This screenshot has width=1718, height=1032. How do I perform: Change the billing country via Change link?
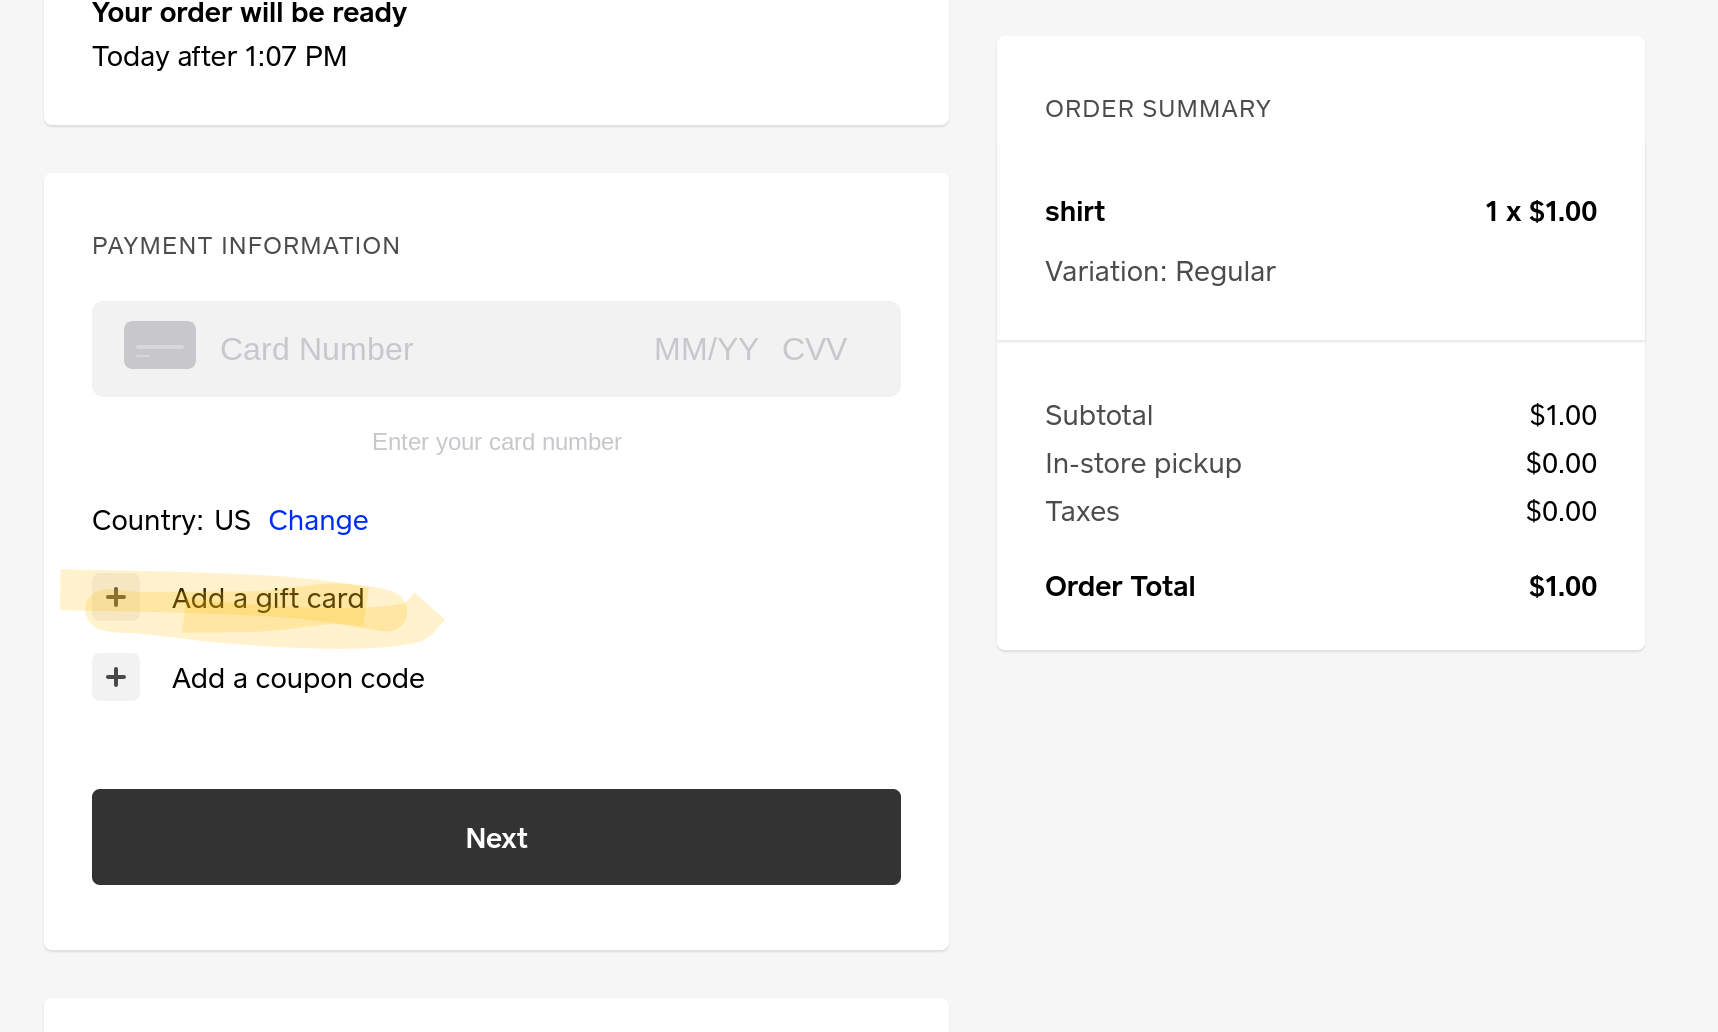click(318, 521)
